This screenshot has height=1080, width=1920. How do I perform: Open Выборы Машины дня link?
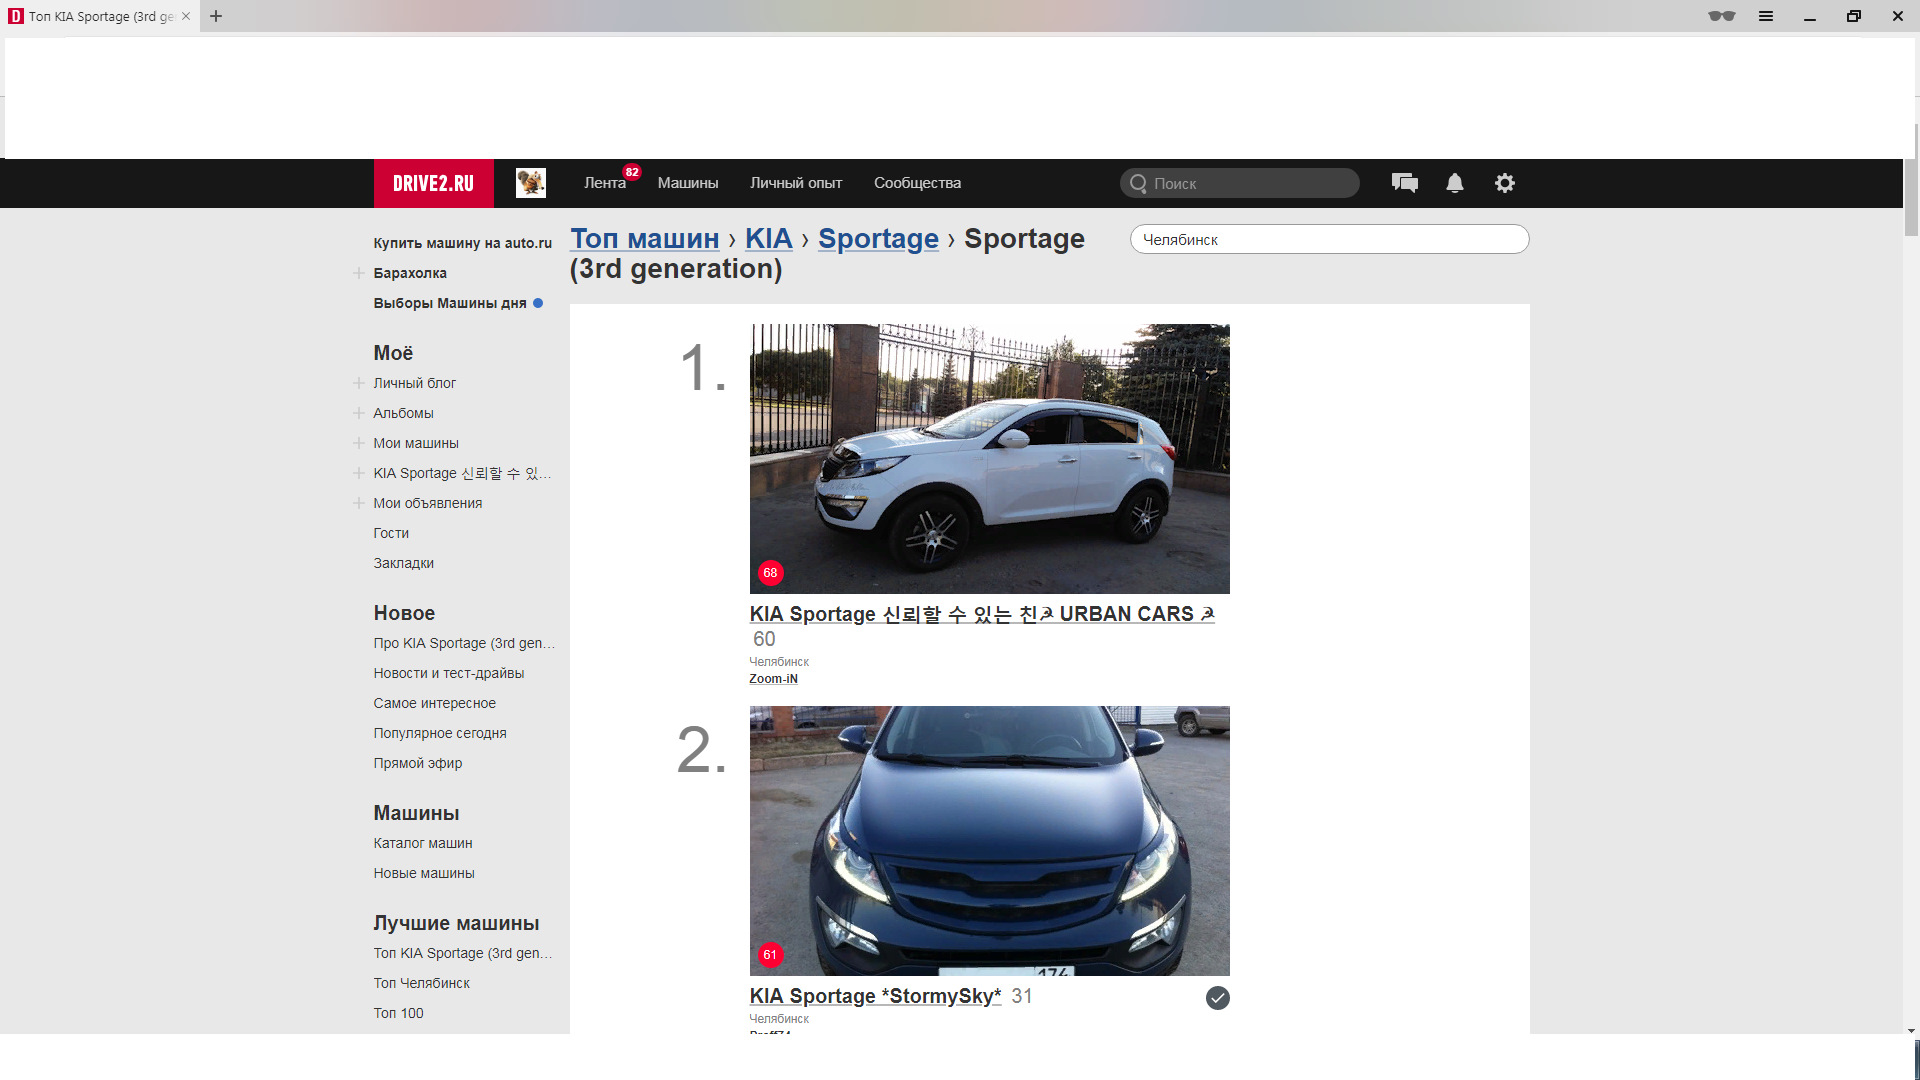[x=450, y=303]
